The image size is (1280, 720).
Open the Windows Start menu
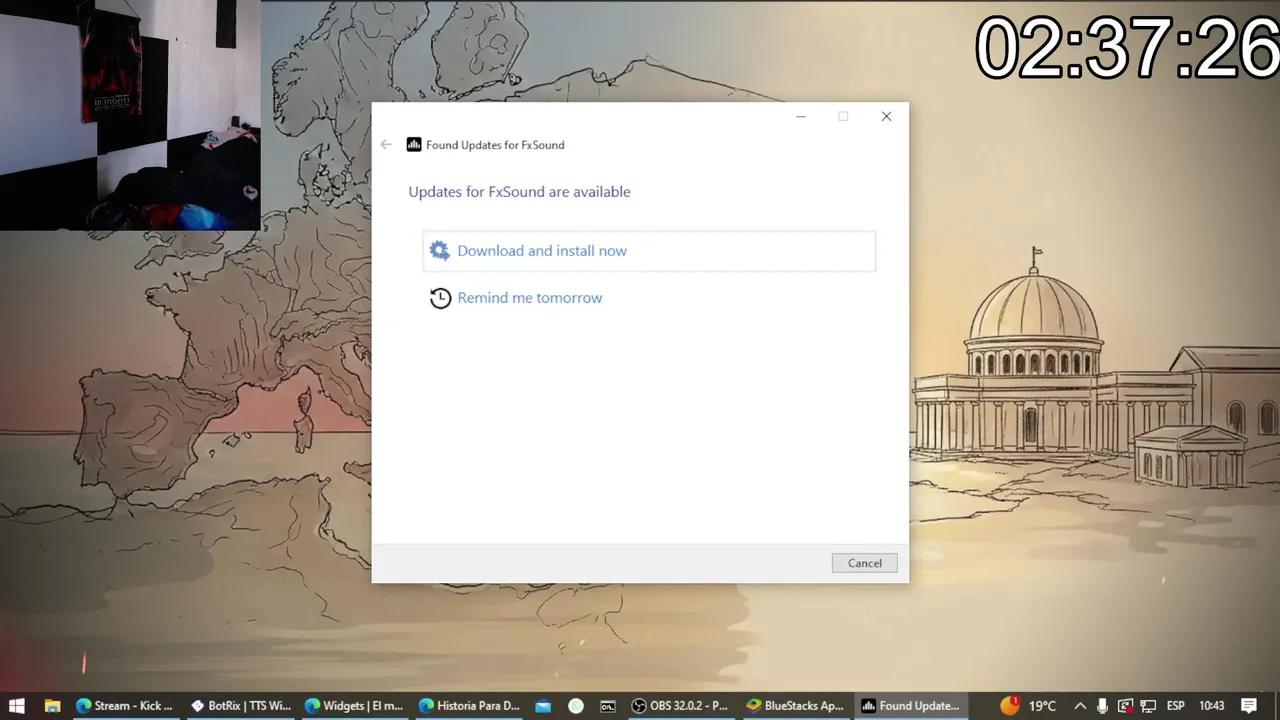pyautogui.click(x=17, y=706)
